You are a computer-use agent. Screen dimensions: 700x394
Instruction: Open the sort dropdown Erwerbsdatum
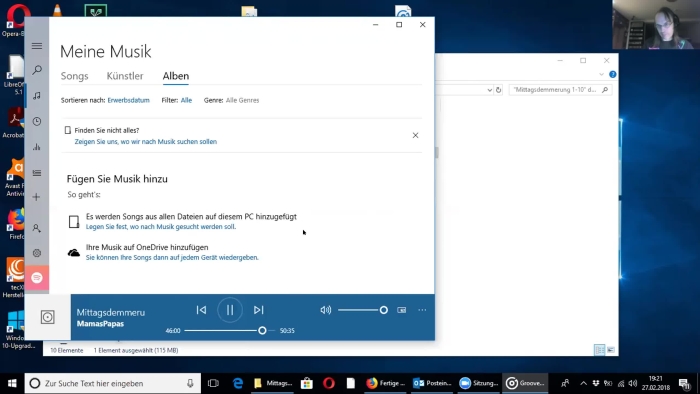point(129,100)
